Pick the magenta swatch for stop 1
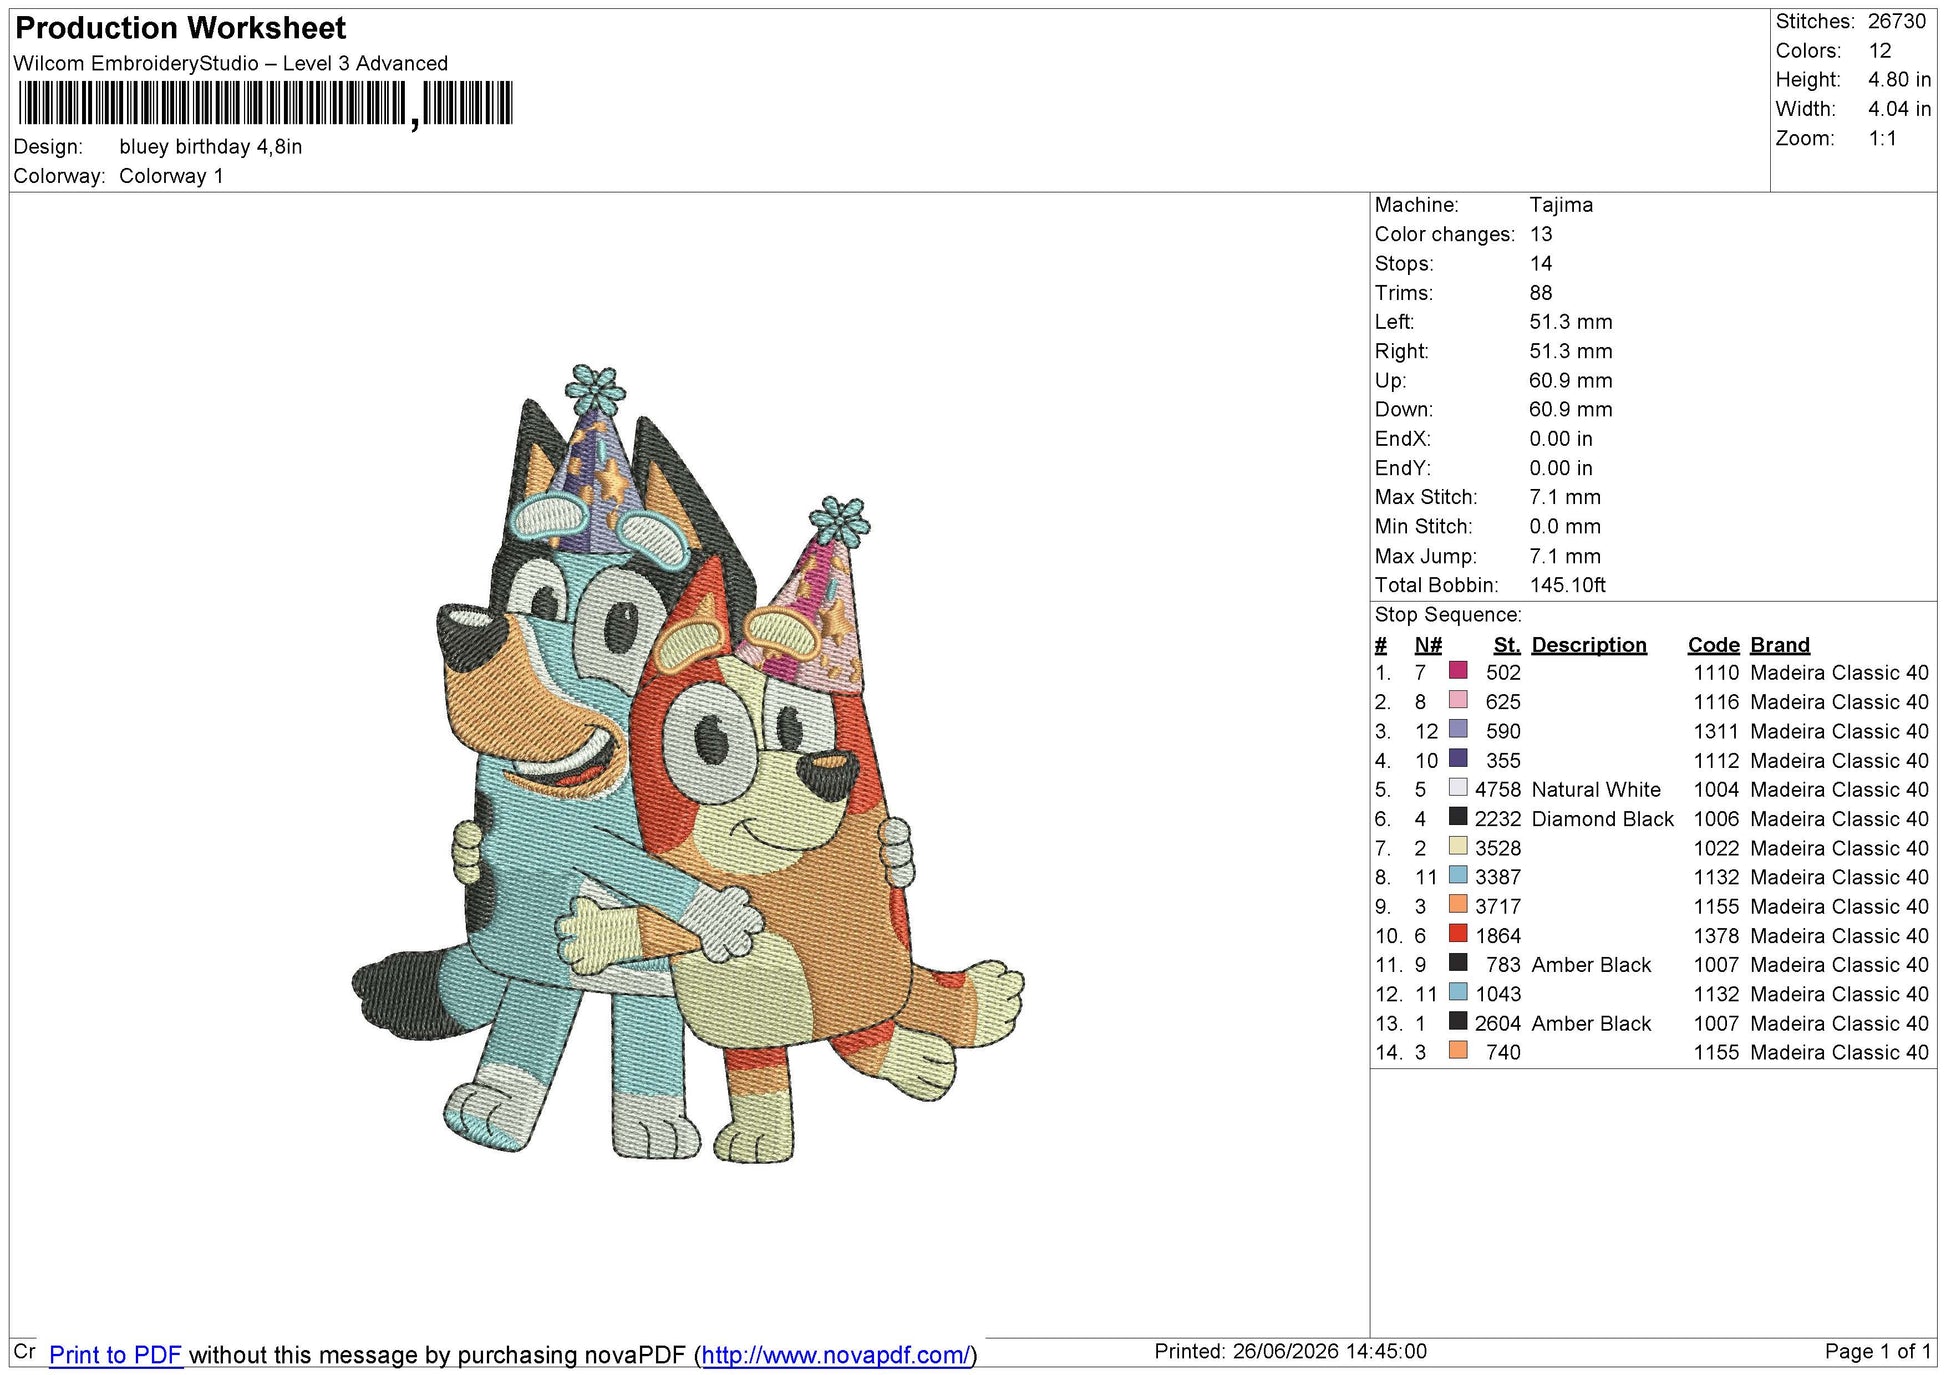Viewport: 1946px width, 1375px height. (1458, 672)
